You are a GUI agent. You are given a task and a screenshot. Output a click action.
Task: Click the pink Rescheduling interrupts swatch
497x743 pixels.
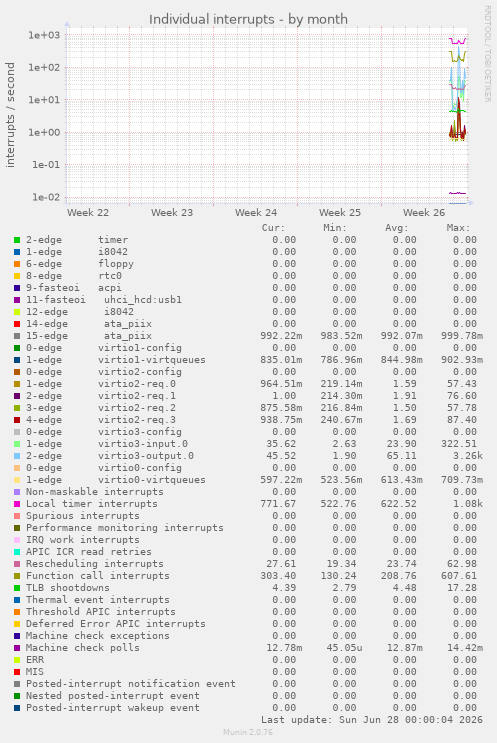(17, 564)
